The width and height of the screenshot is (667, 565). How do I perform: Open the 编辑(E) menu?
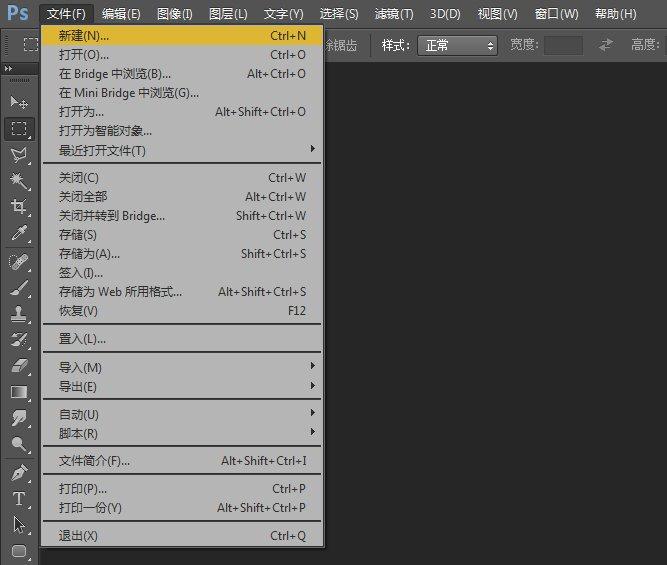pos(121,14)
